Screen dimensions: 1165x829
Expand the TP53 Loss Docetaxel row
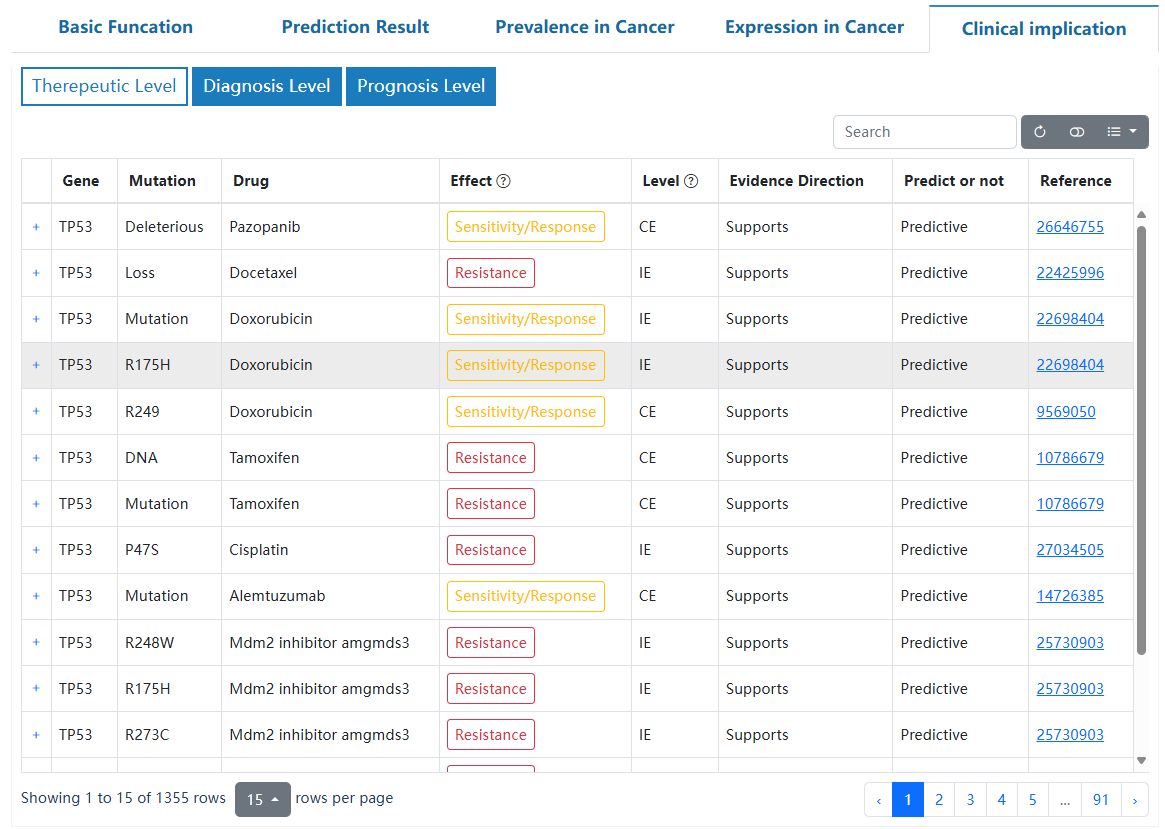pos(36,273)
